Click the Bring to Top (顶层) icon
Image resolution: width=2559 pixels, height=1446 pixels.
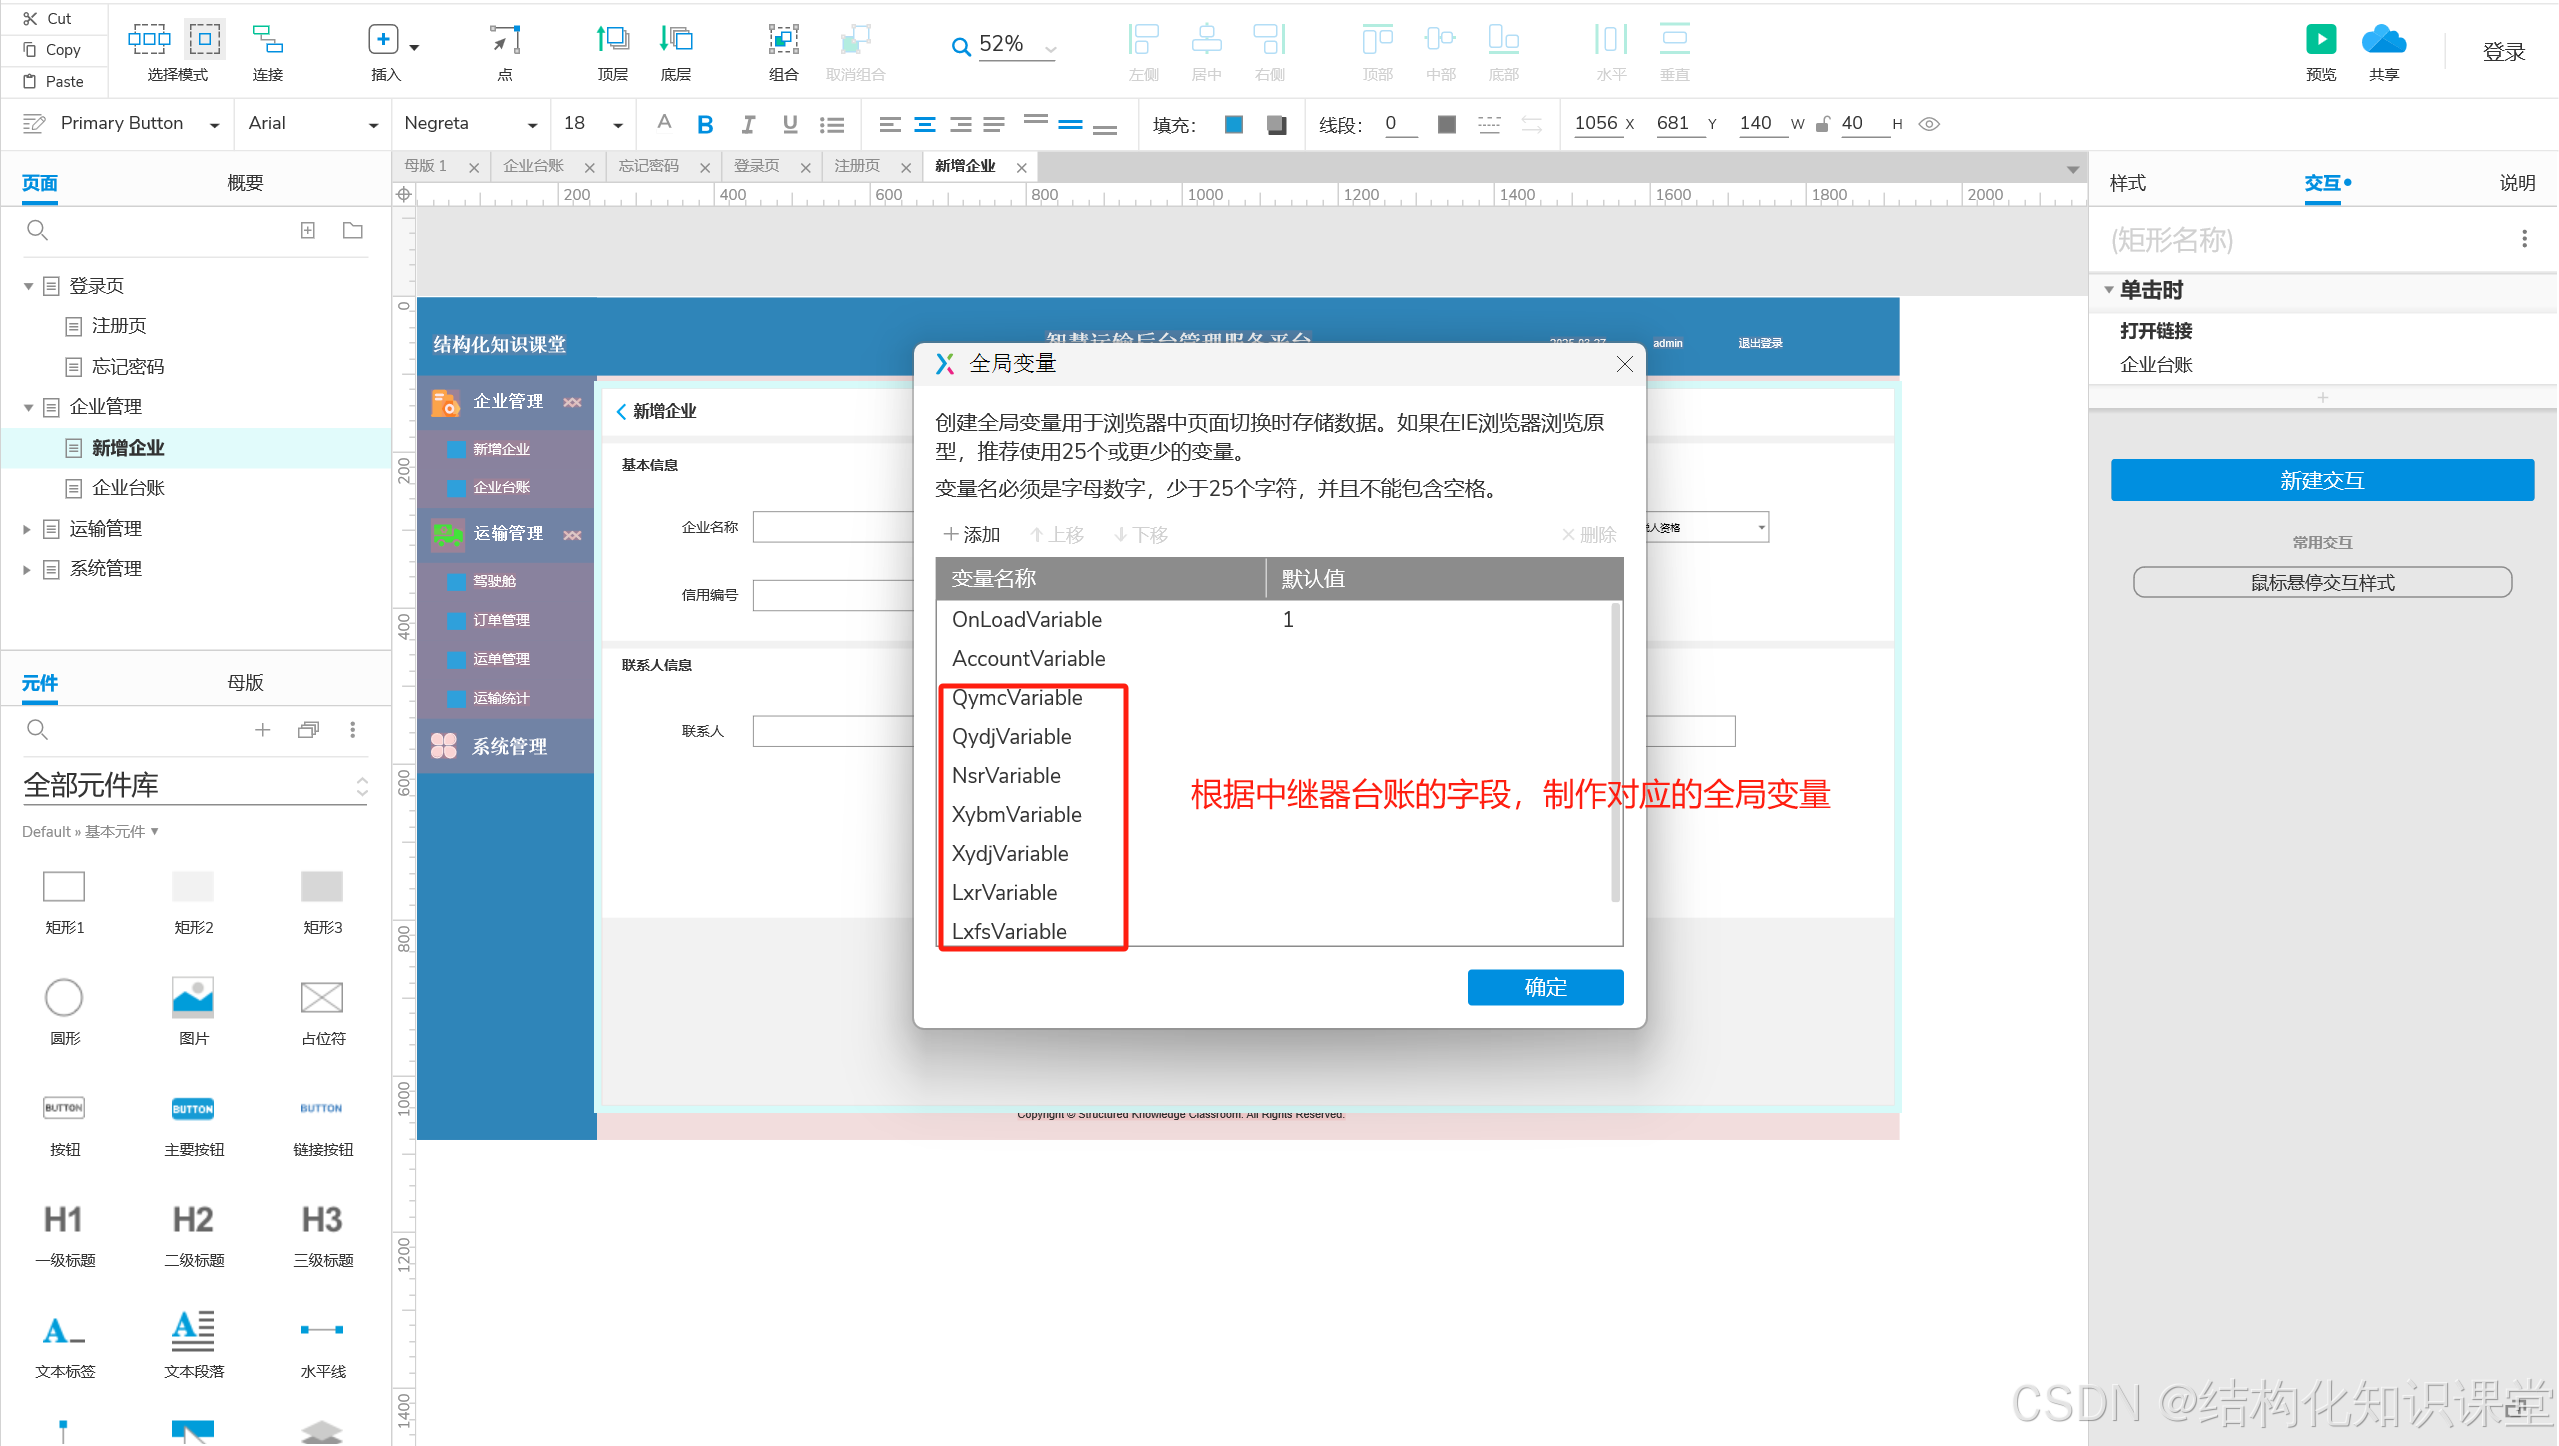(612, 40)
